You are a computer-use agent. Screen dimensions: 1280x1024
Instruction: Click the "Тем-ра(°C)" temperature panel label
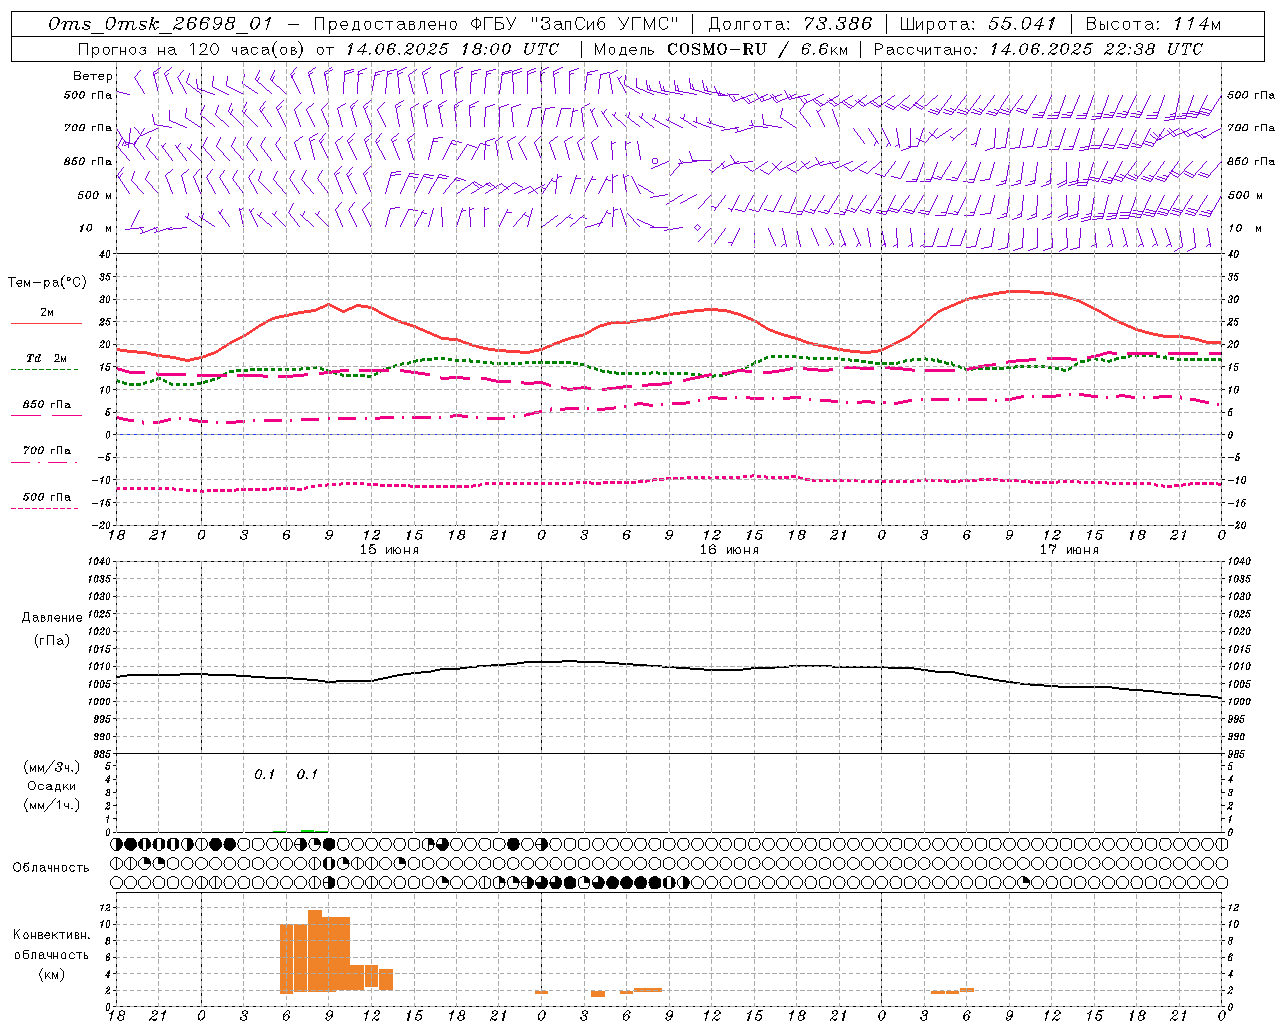pos(47,283)
